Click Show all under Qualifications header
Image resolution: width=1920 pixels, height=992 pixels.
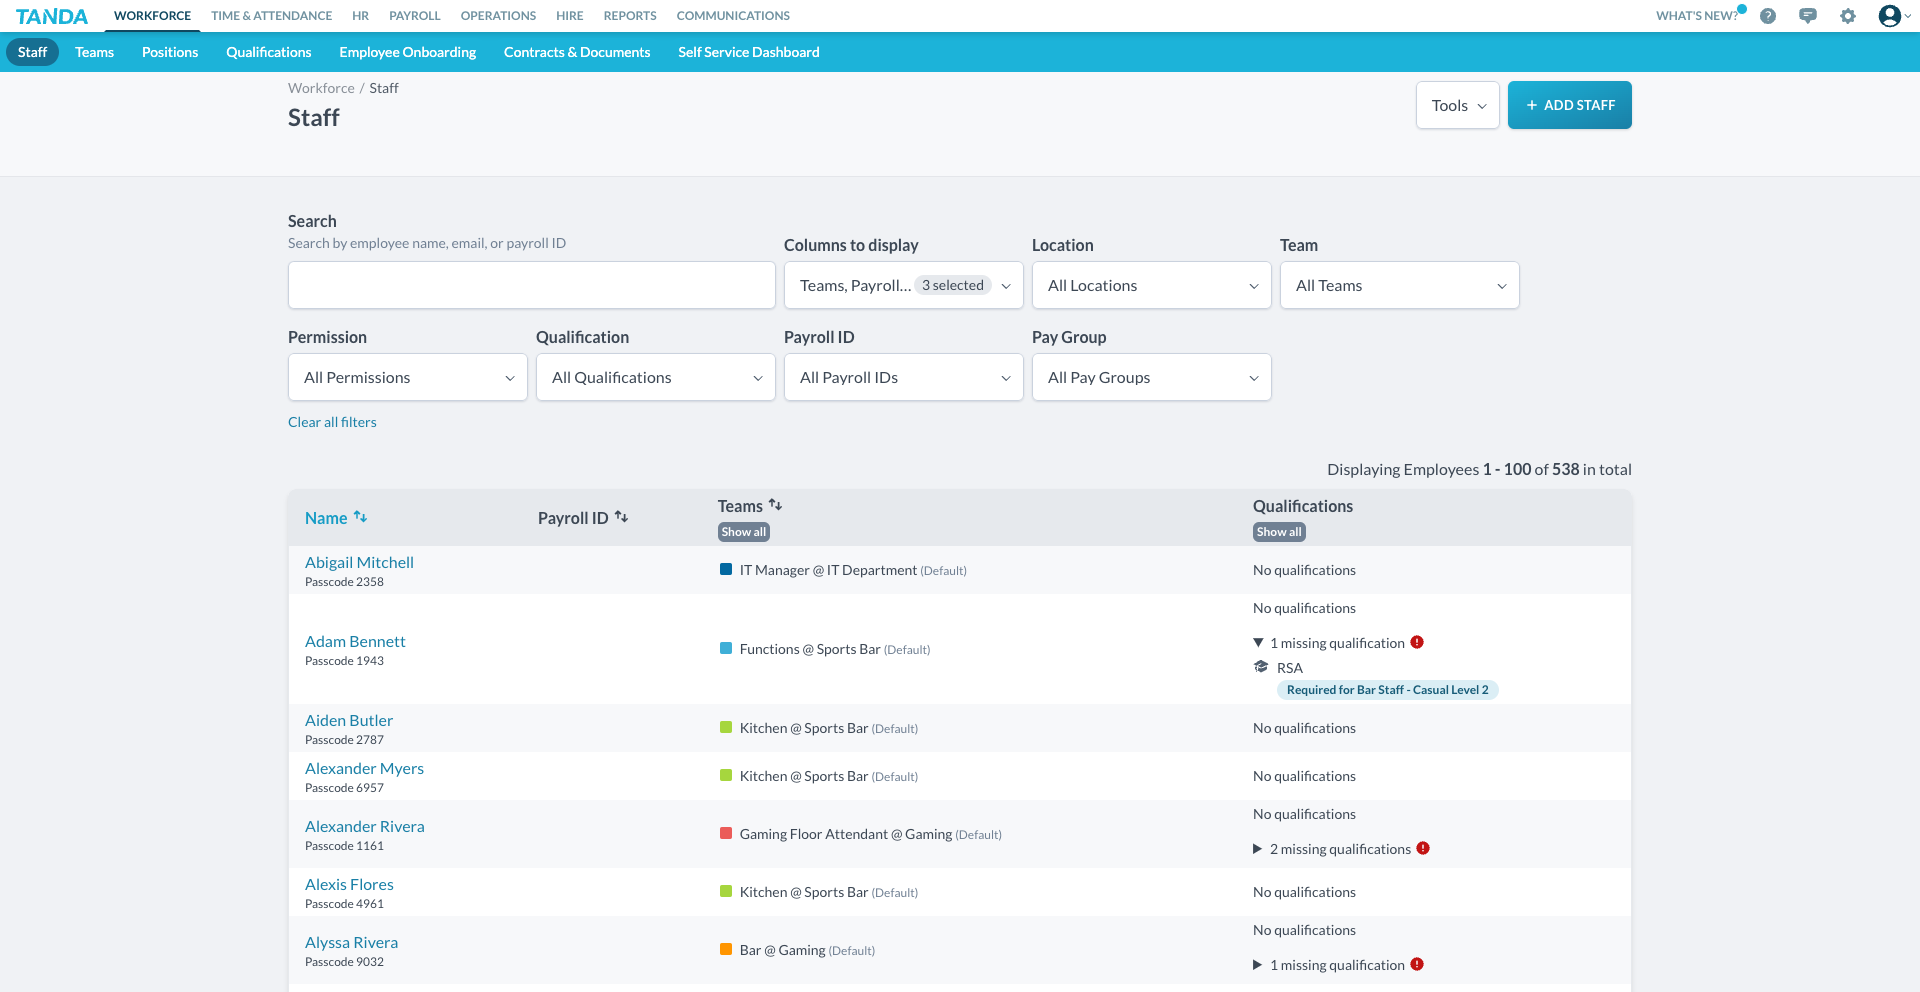tap(1279, 532)
